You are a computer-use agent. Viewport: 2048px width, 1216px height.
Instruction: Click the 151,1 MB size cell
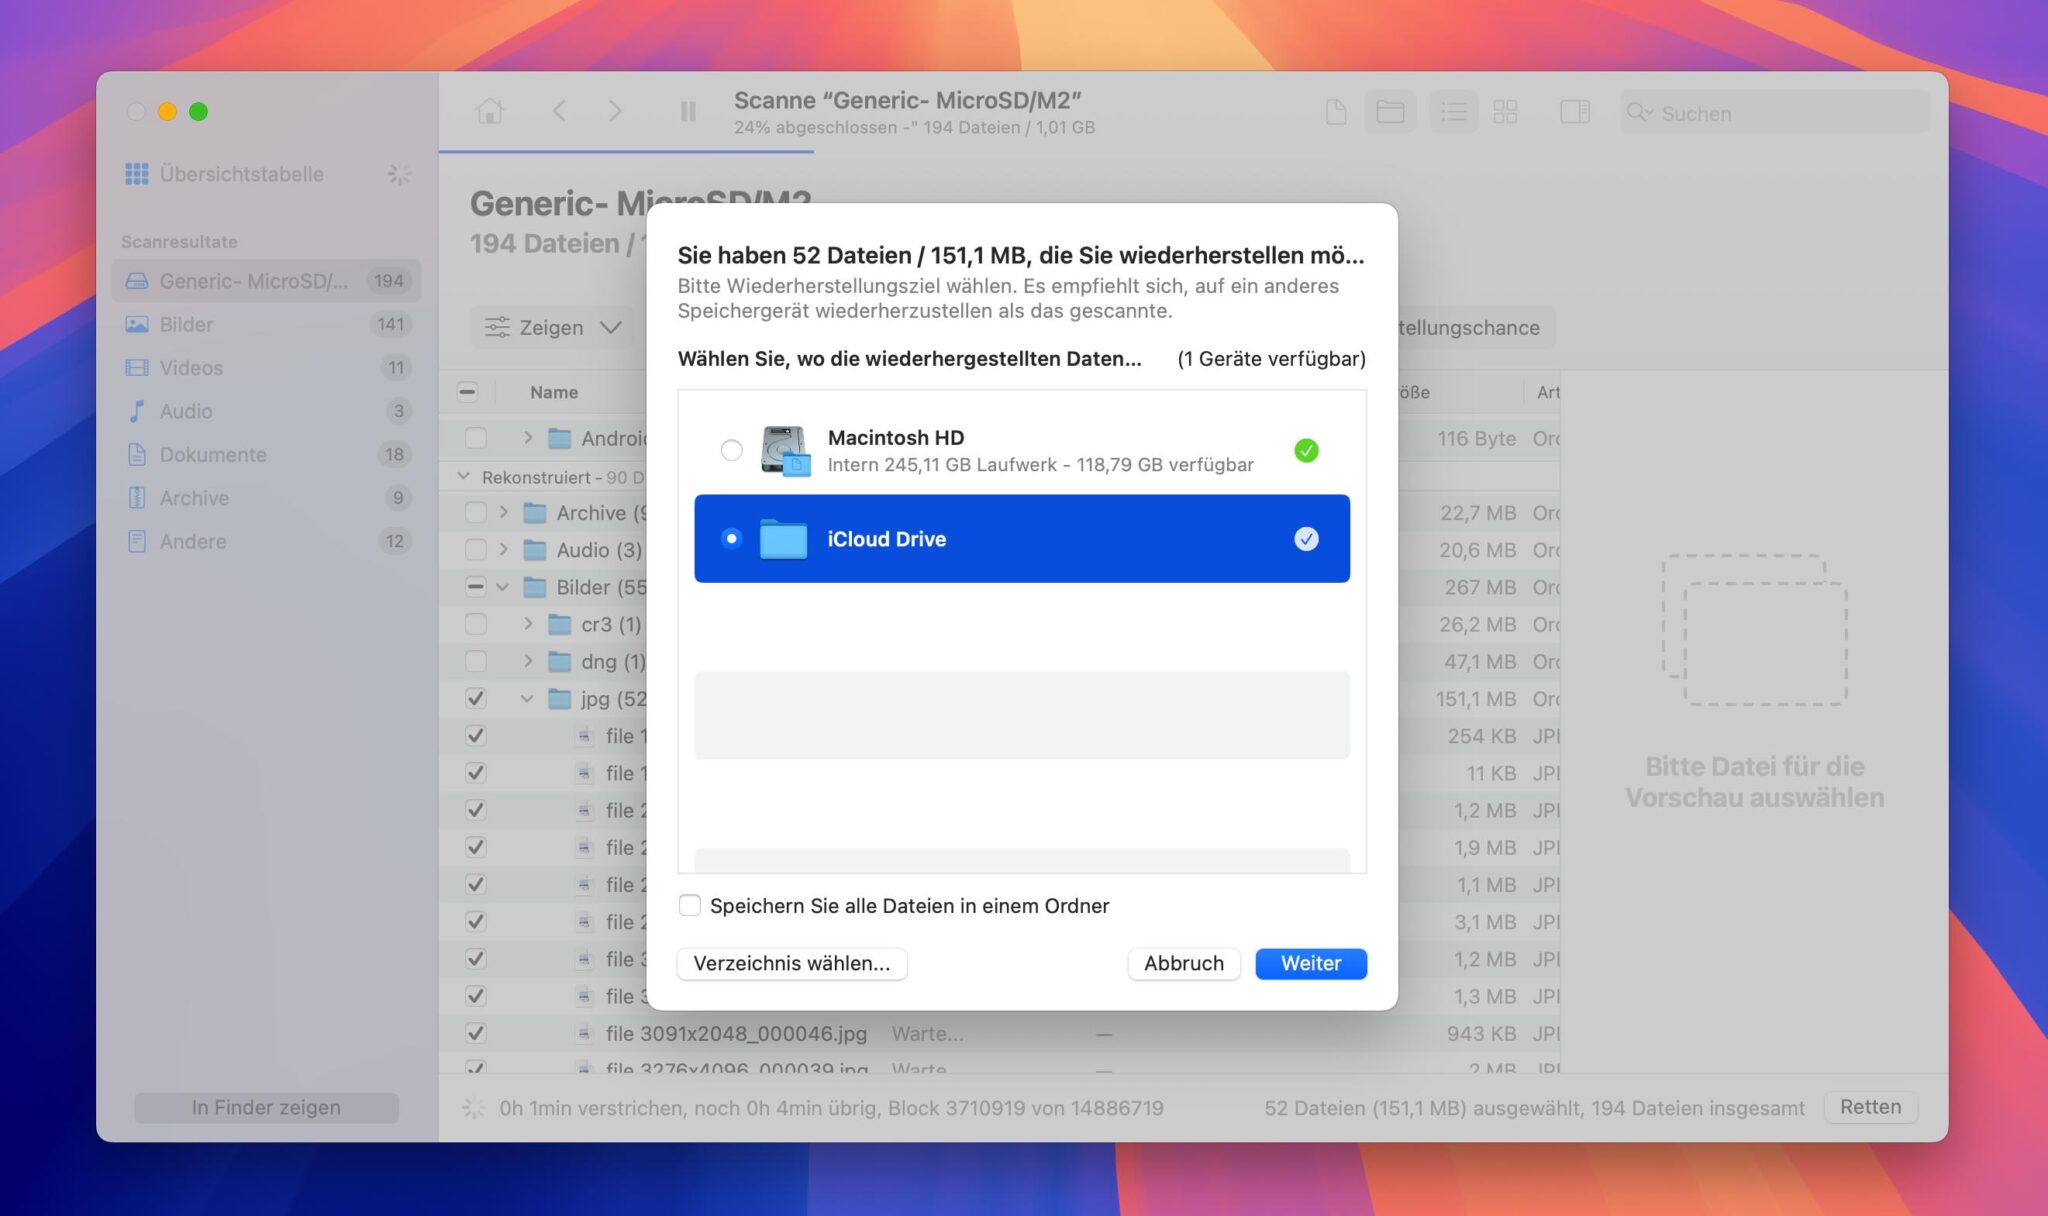(x=1476, y=699)
